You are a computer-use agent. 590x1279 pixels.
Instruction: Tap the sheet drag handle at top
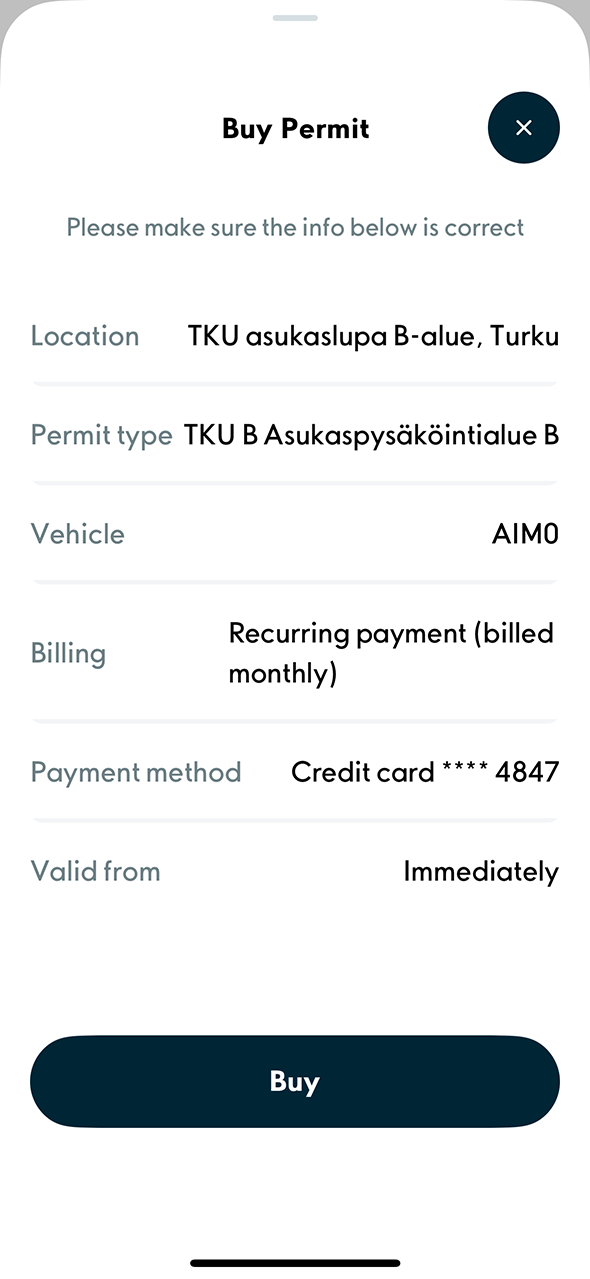tap(295, 17)
